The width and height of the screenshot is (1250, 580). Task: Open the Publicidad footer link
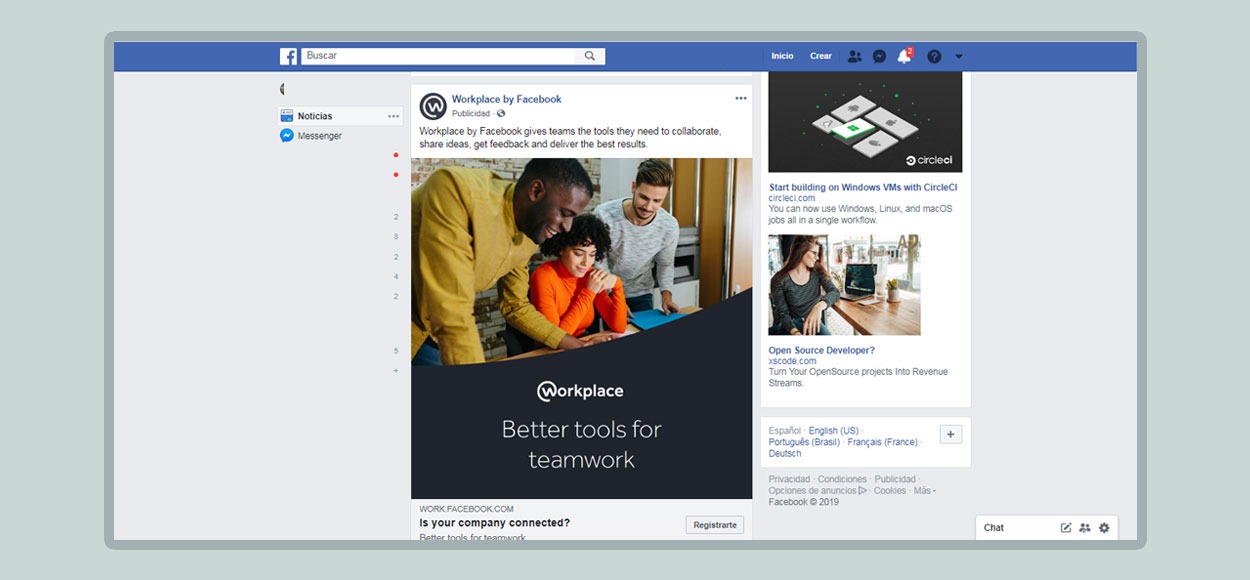click(x=895, y=480)
